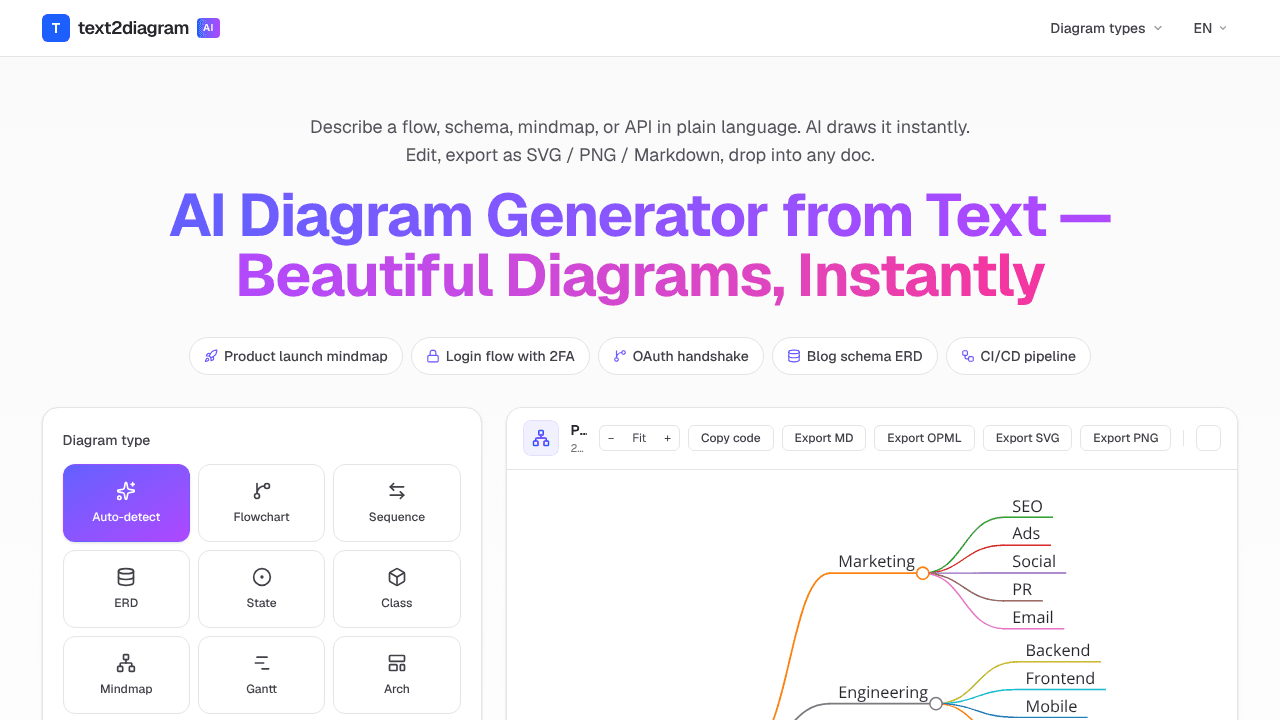Select the Mobile node in mindmap
This screenshot has width=1280, height=720.
click(x=1051, y=706)
